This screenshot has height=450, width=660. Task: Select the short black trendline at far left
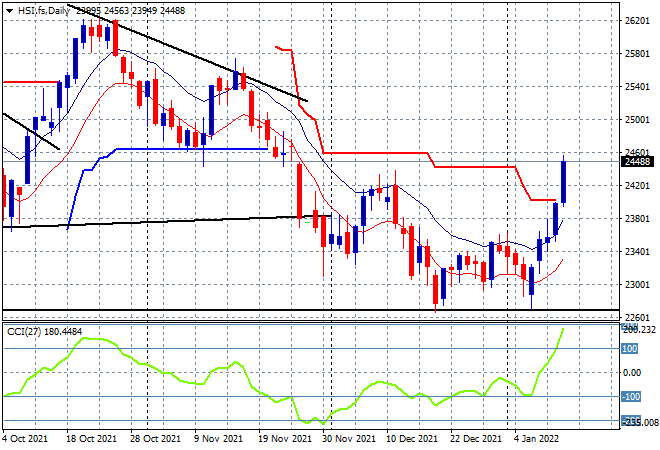coord(31,131)
